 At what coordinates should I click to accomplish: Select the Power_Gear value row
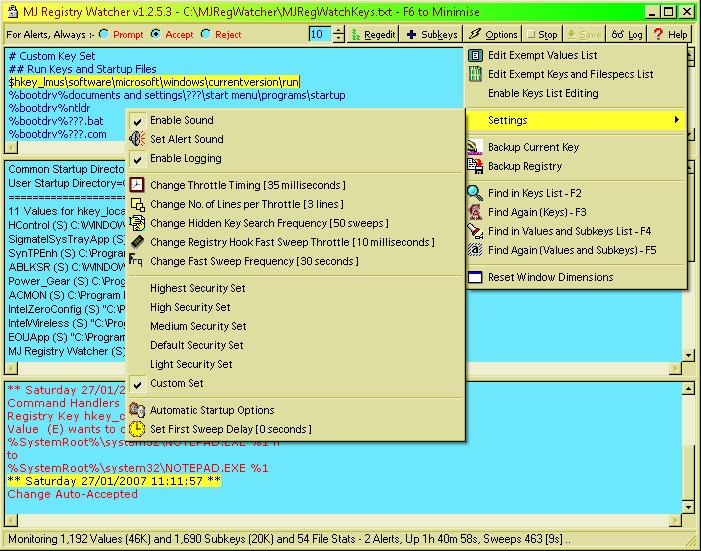tap(66, 281)
